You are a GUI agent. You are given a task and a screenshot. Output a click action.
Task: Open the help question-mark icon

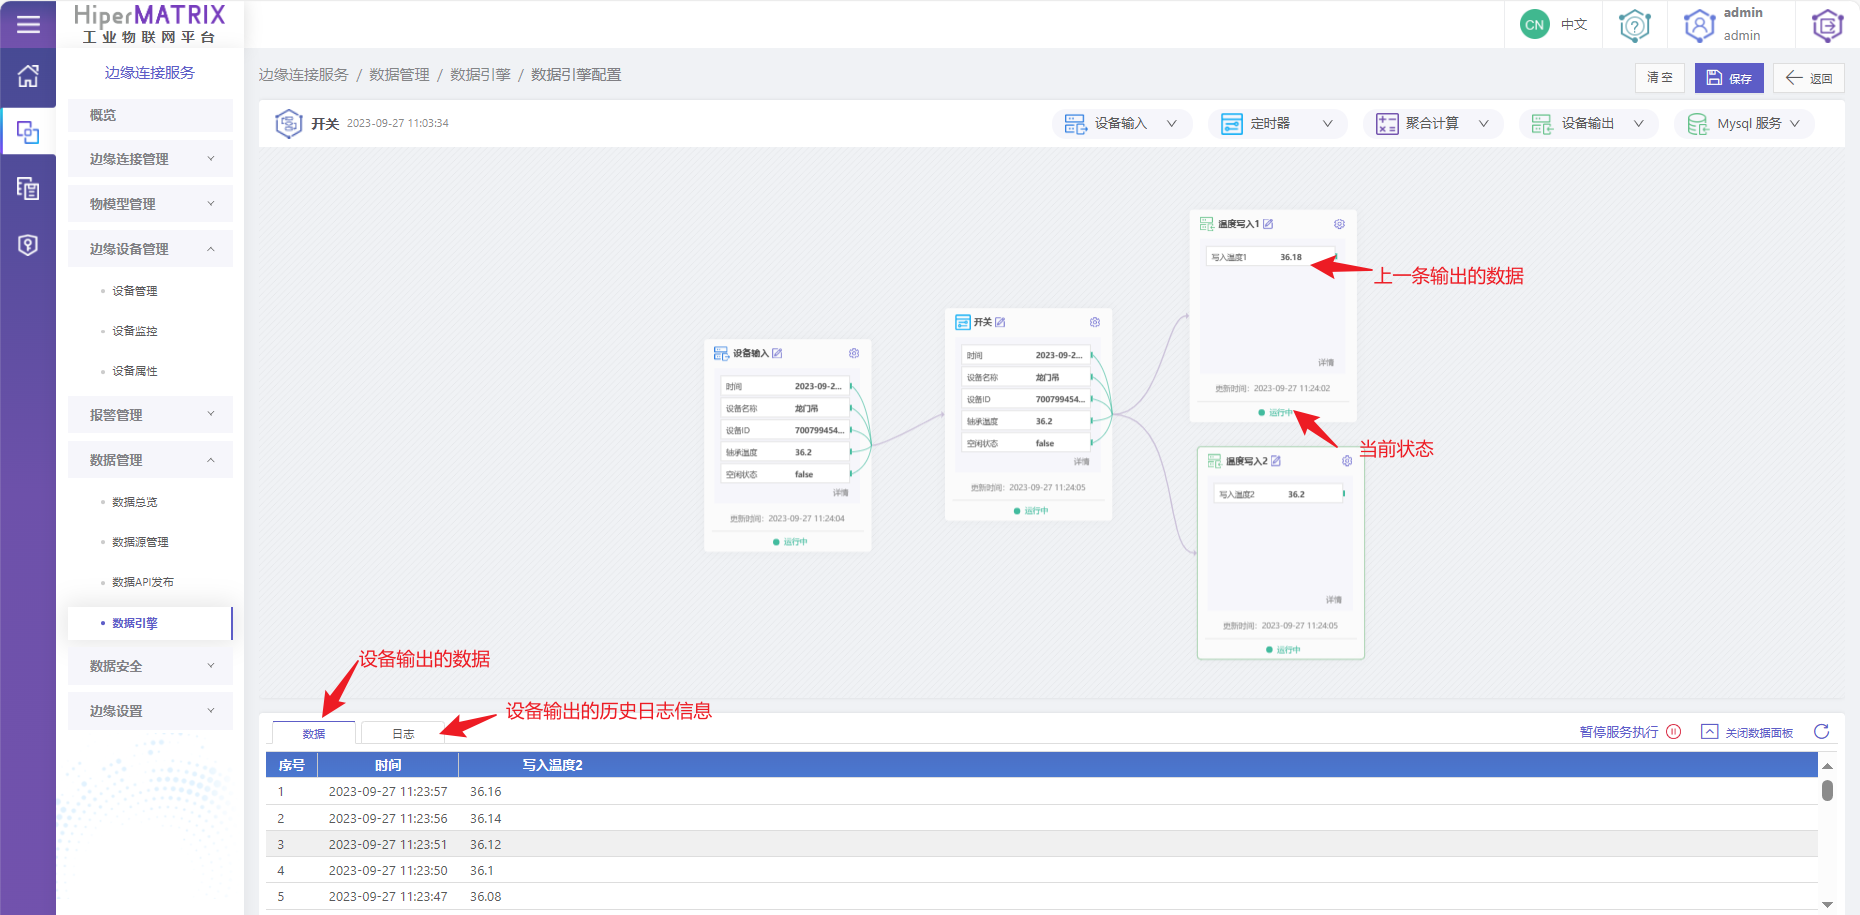(1635, 25)
